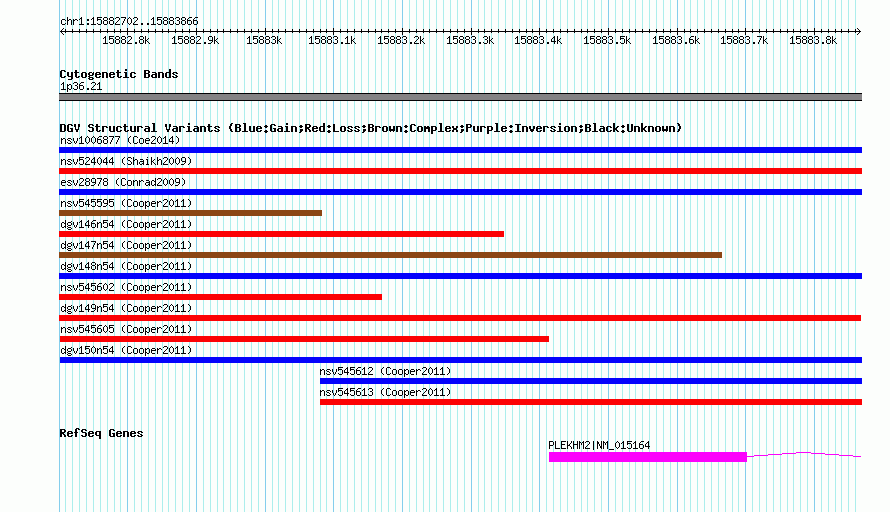Click the 15883.8k ruler label

813,40
